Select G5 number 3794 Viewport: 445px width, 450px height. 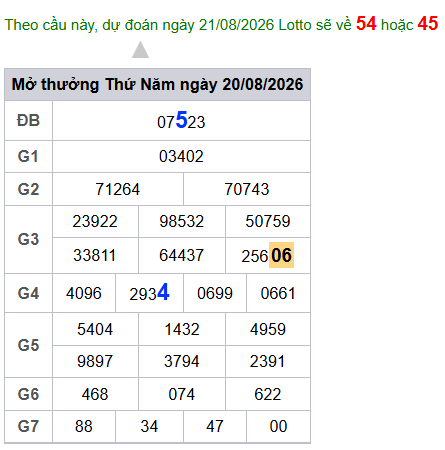pyautogui.click(x=182, y=361)
